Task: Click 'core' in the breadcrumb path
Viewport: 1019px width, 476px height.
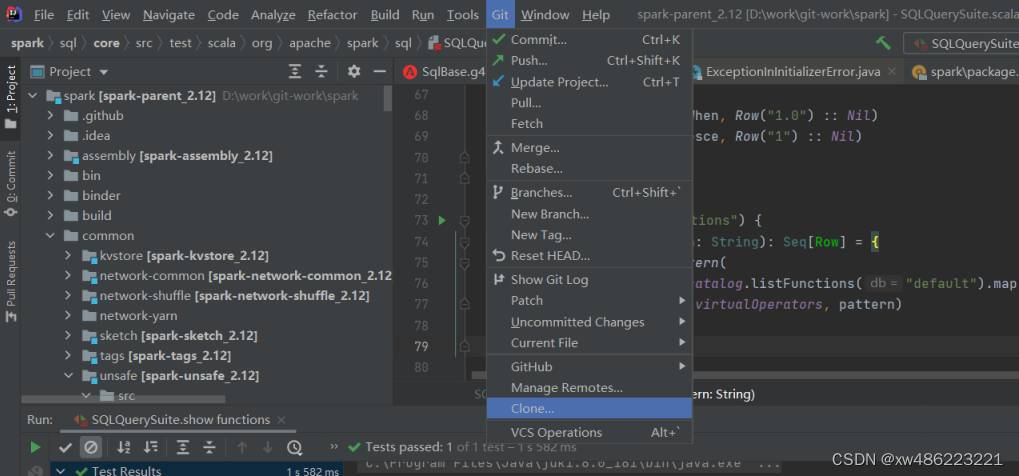Action: (106, 43)
